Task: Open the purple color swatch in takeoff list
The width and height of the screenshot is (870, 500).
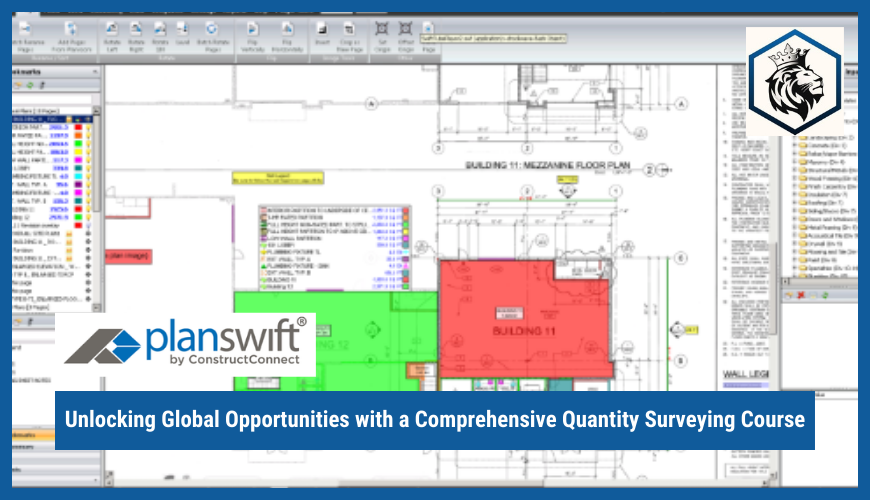Action: [78, 184]
